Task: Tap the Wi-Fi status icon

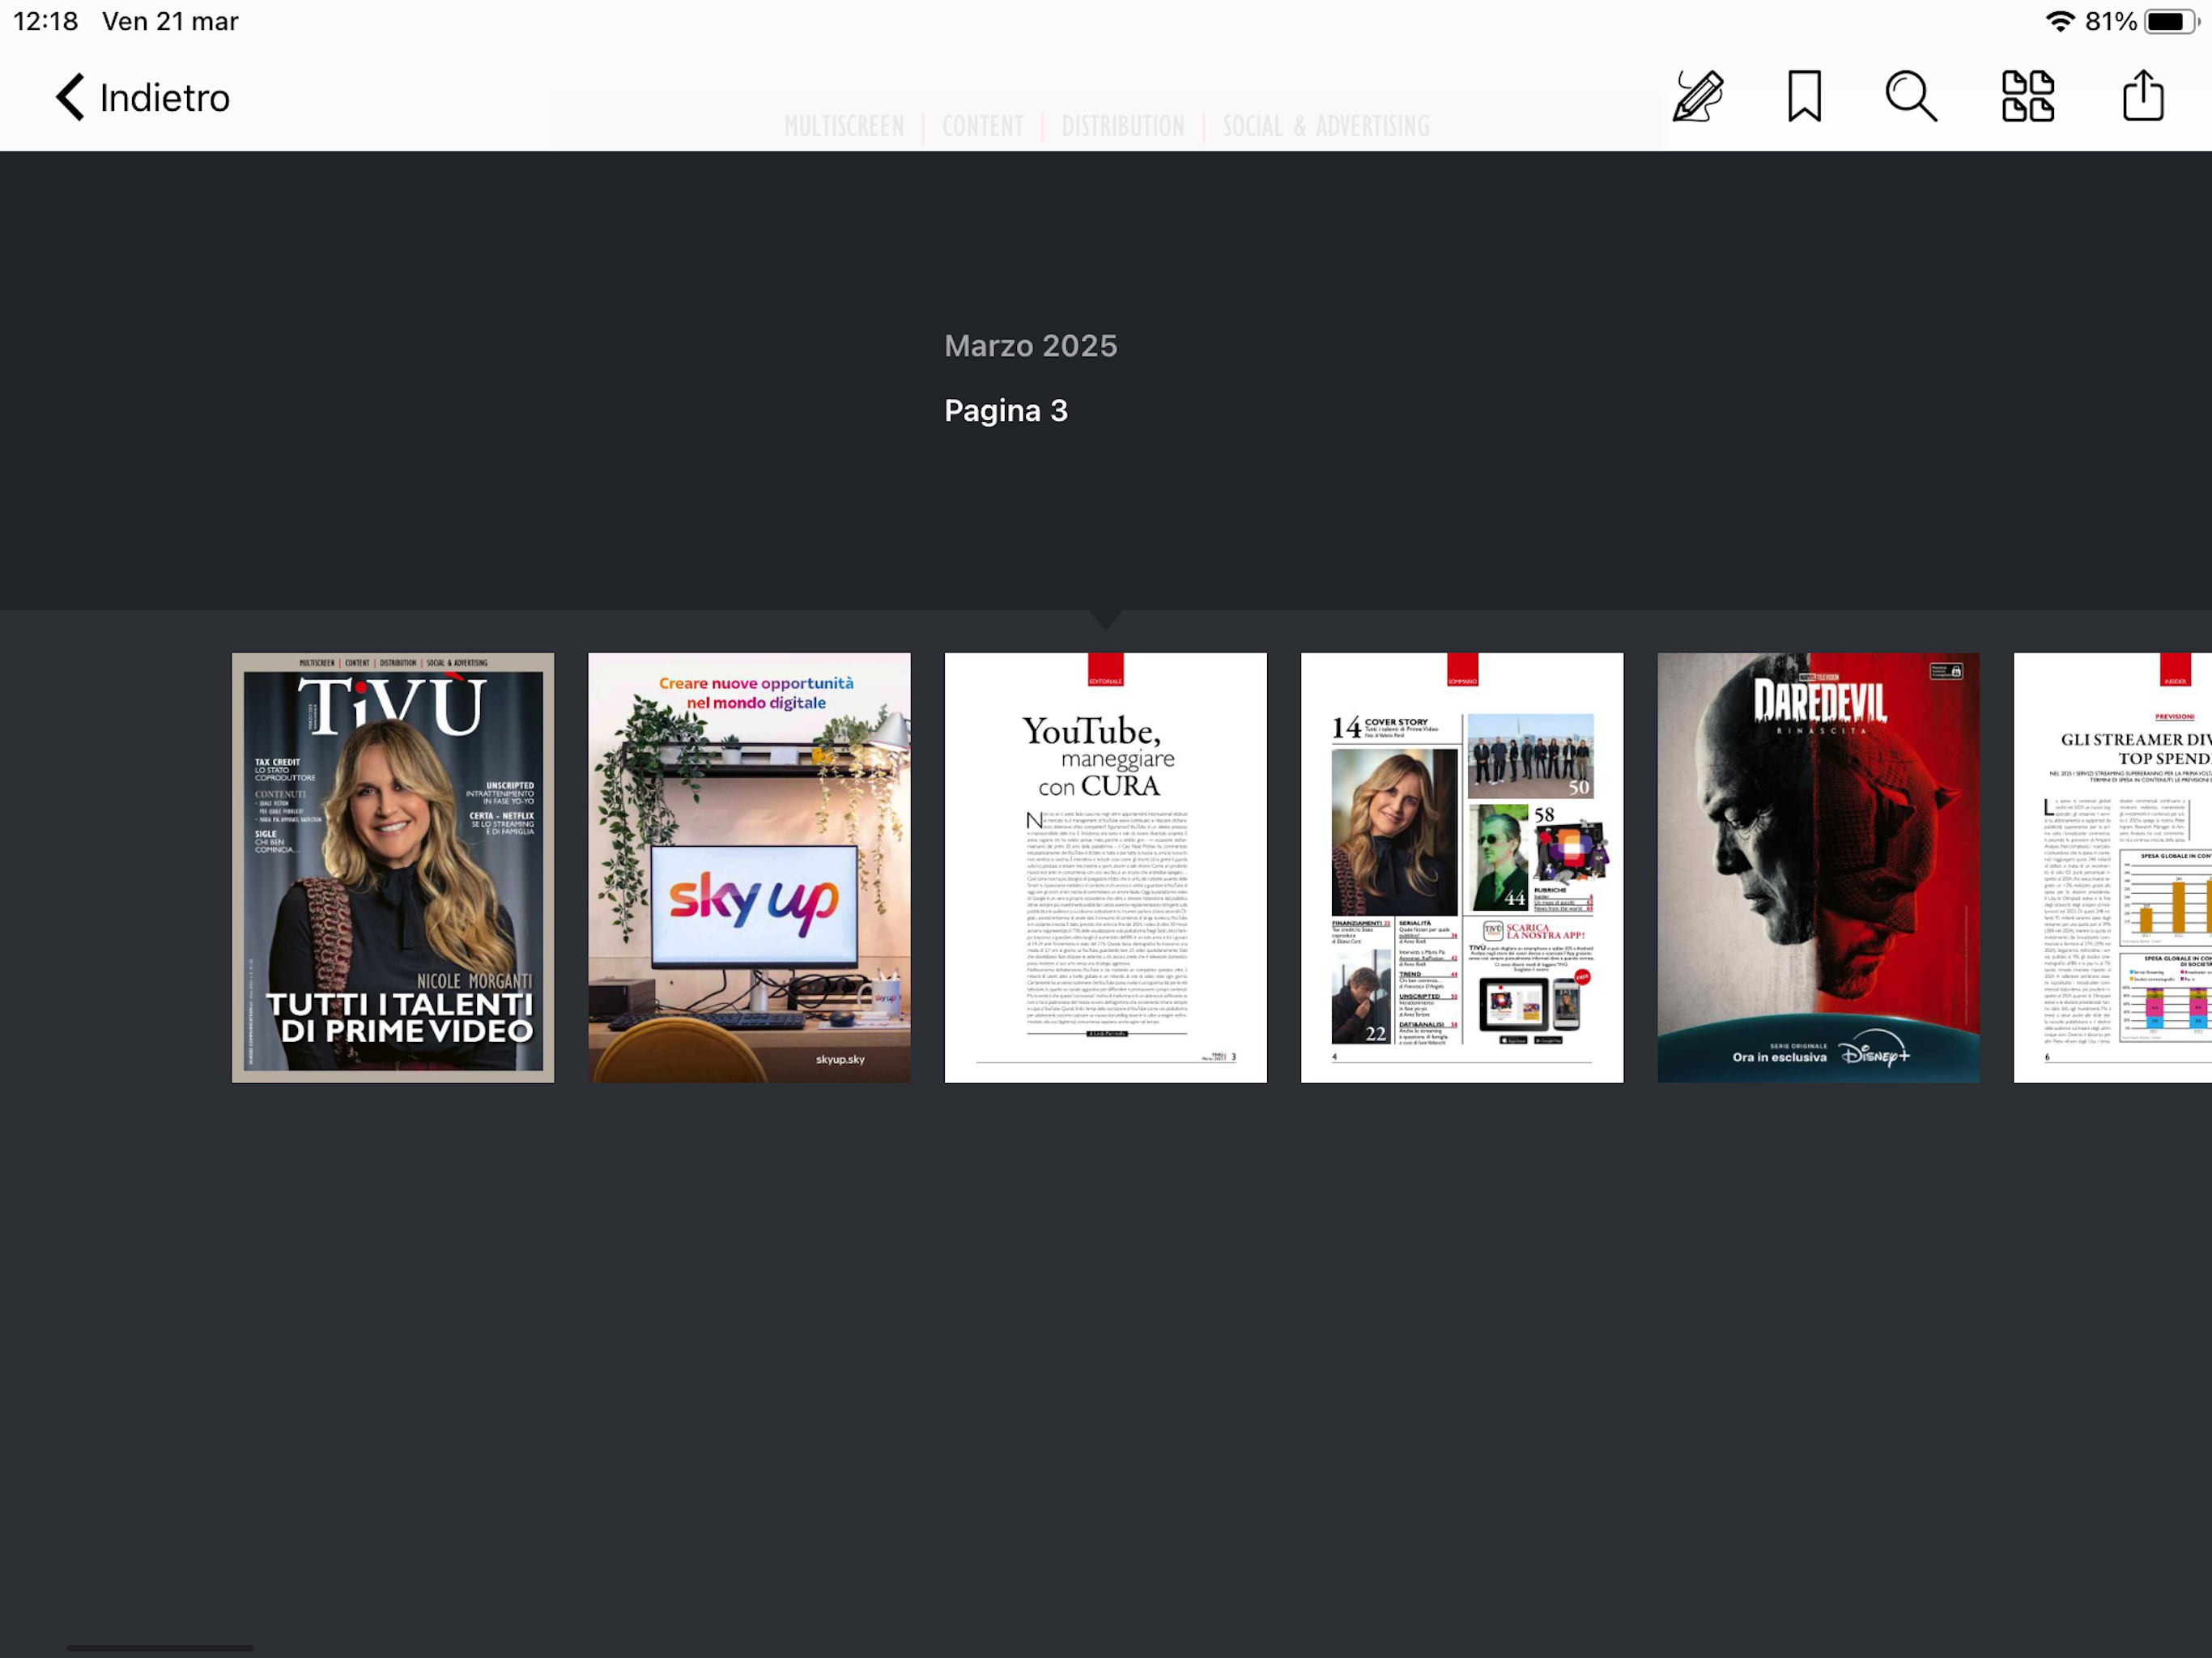Action: click(2060, 21)
